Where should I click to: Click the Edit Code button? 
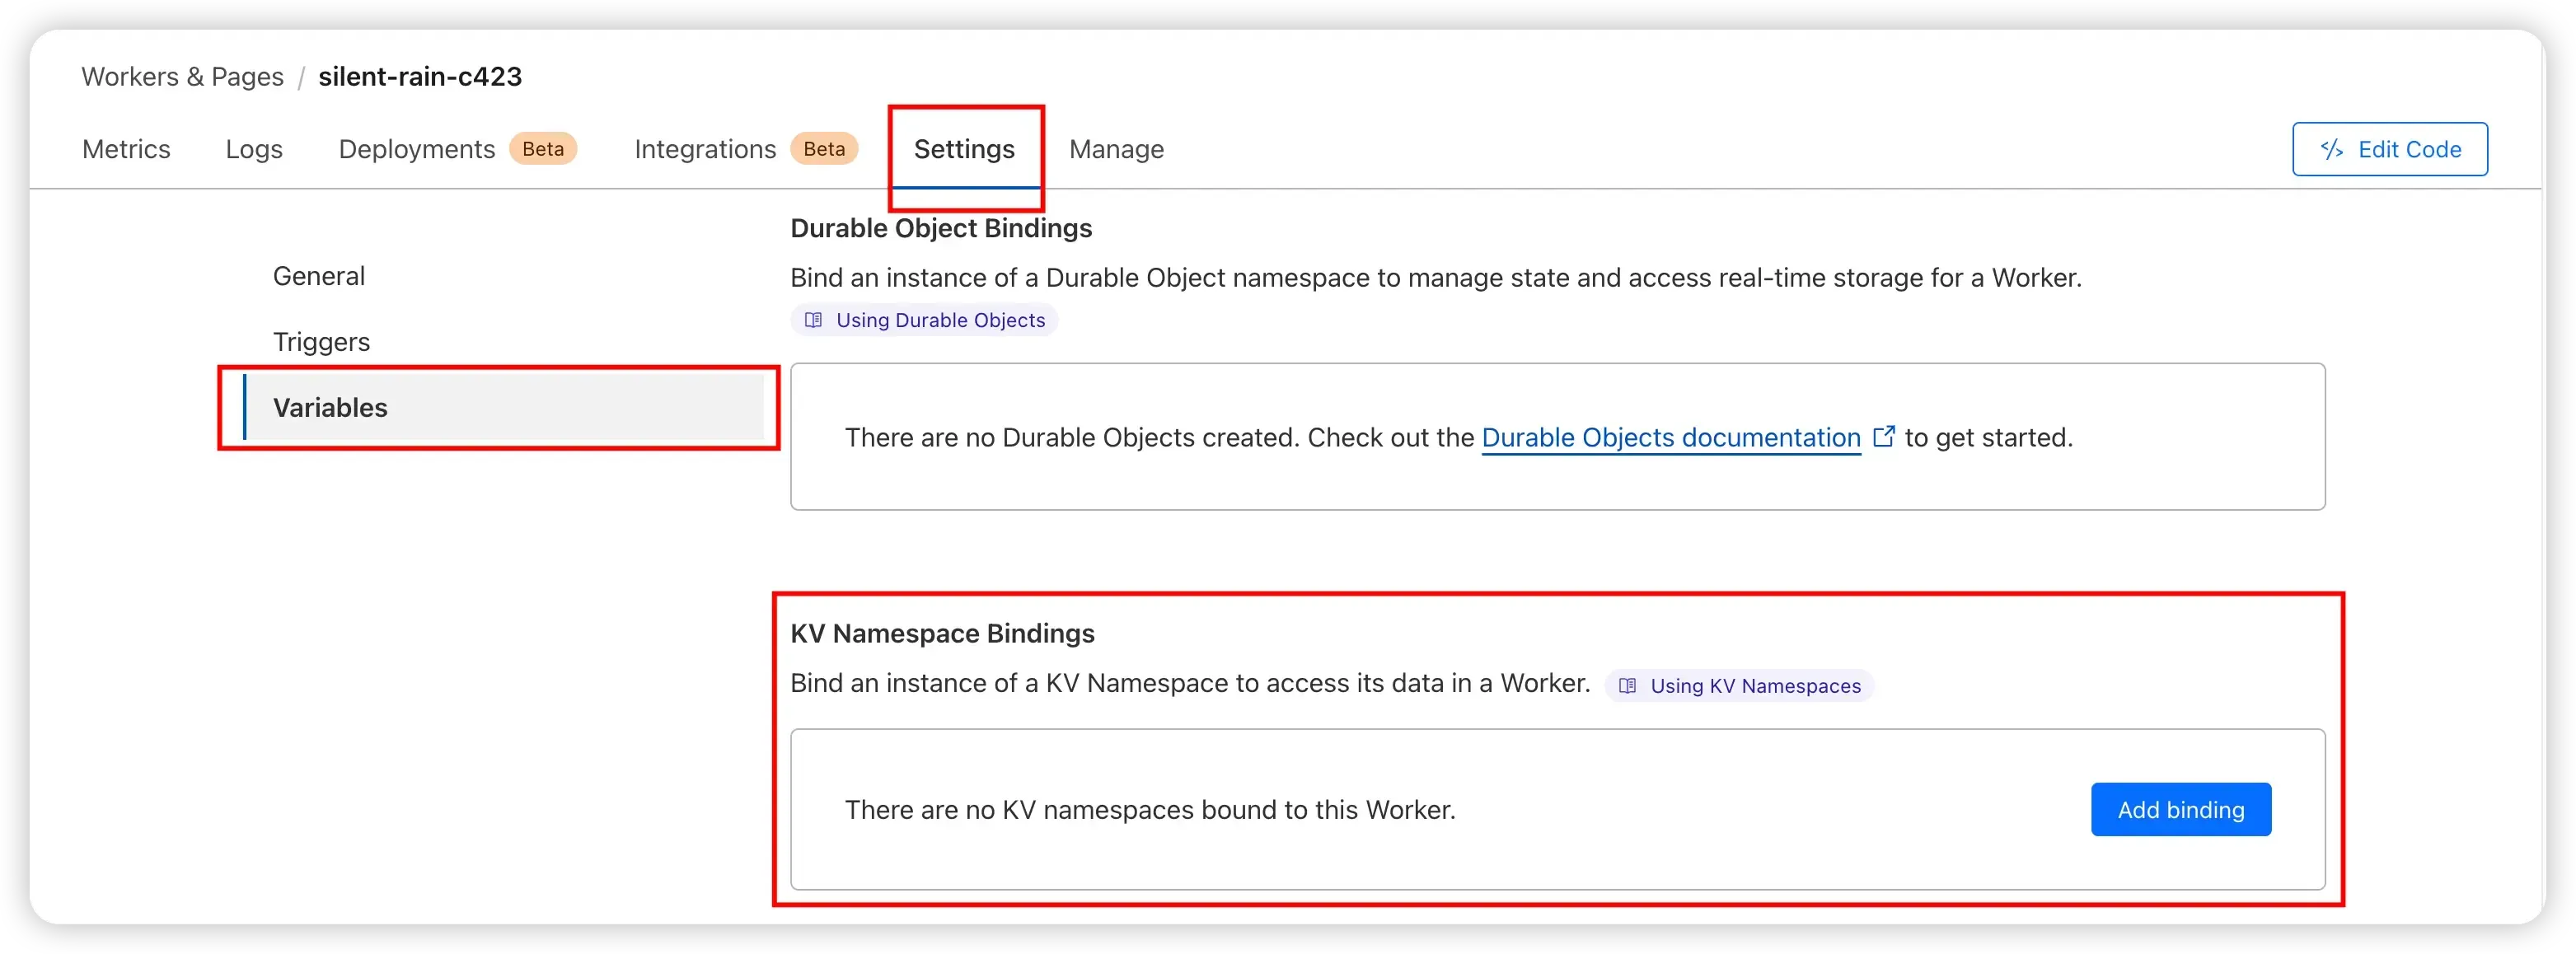point(2390,149)
